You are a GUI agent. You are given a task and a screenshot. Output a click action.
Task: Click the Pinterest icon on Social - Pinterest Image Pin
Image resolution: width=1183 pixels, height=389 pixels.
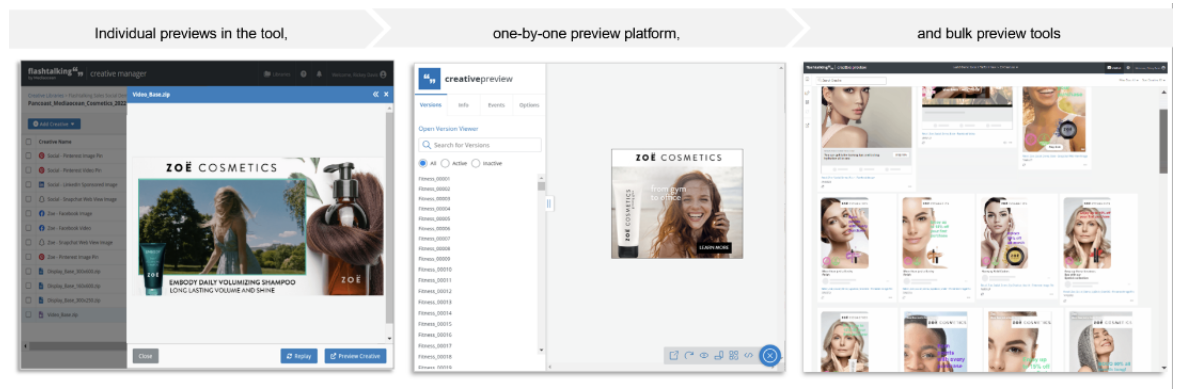(41, 155)
